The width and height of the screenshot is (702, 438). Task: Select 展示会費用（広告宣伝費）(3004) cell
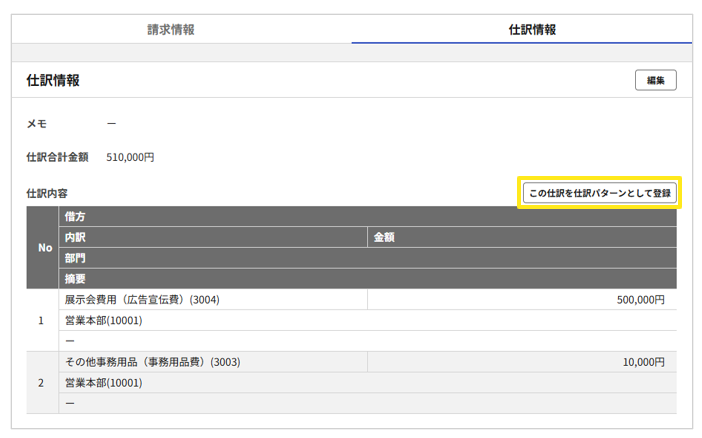click(213, 300)
